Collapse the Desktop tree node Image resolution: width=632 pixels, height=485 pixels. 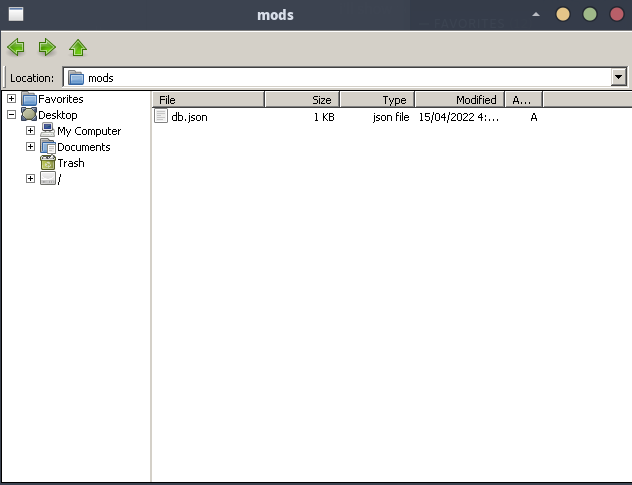pyautogui.click(x=11, y=114)
